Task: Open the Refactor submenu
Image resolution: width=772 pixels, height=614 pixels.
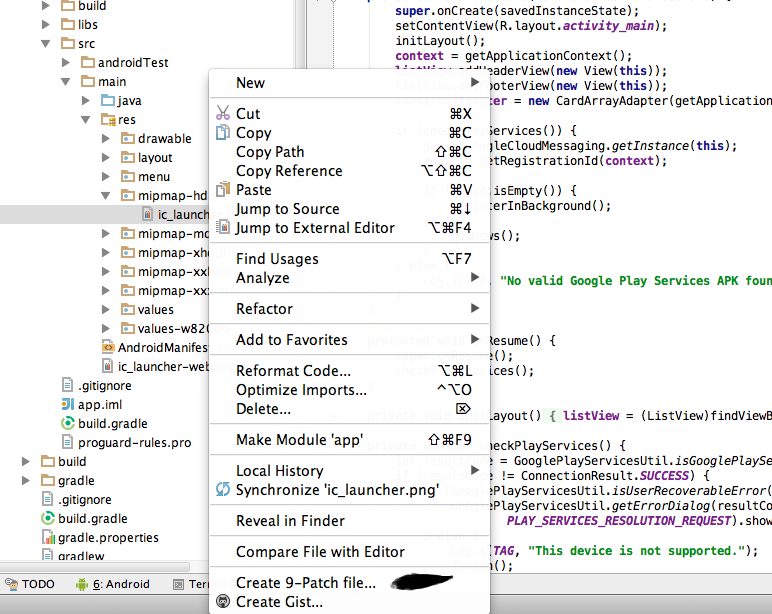Action: coord(350,309)
